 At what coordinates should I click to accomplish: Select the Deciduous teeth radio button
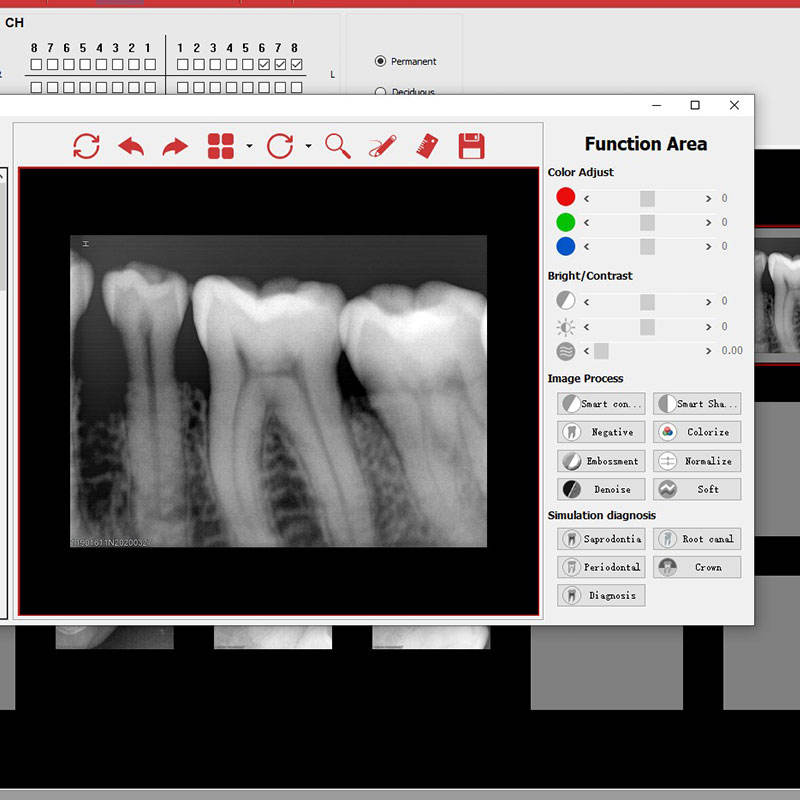point(380,92)
